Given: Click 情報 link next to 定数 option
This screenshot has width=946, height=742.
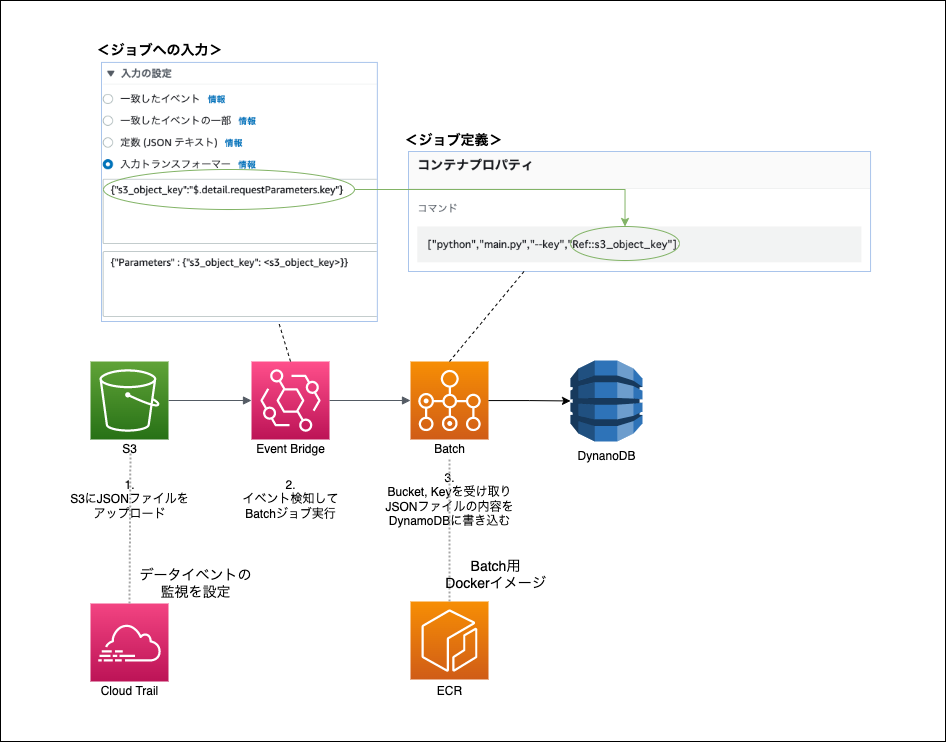Looking at the screenshot, I should (233, 143).
